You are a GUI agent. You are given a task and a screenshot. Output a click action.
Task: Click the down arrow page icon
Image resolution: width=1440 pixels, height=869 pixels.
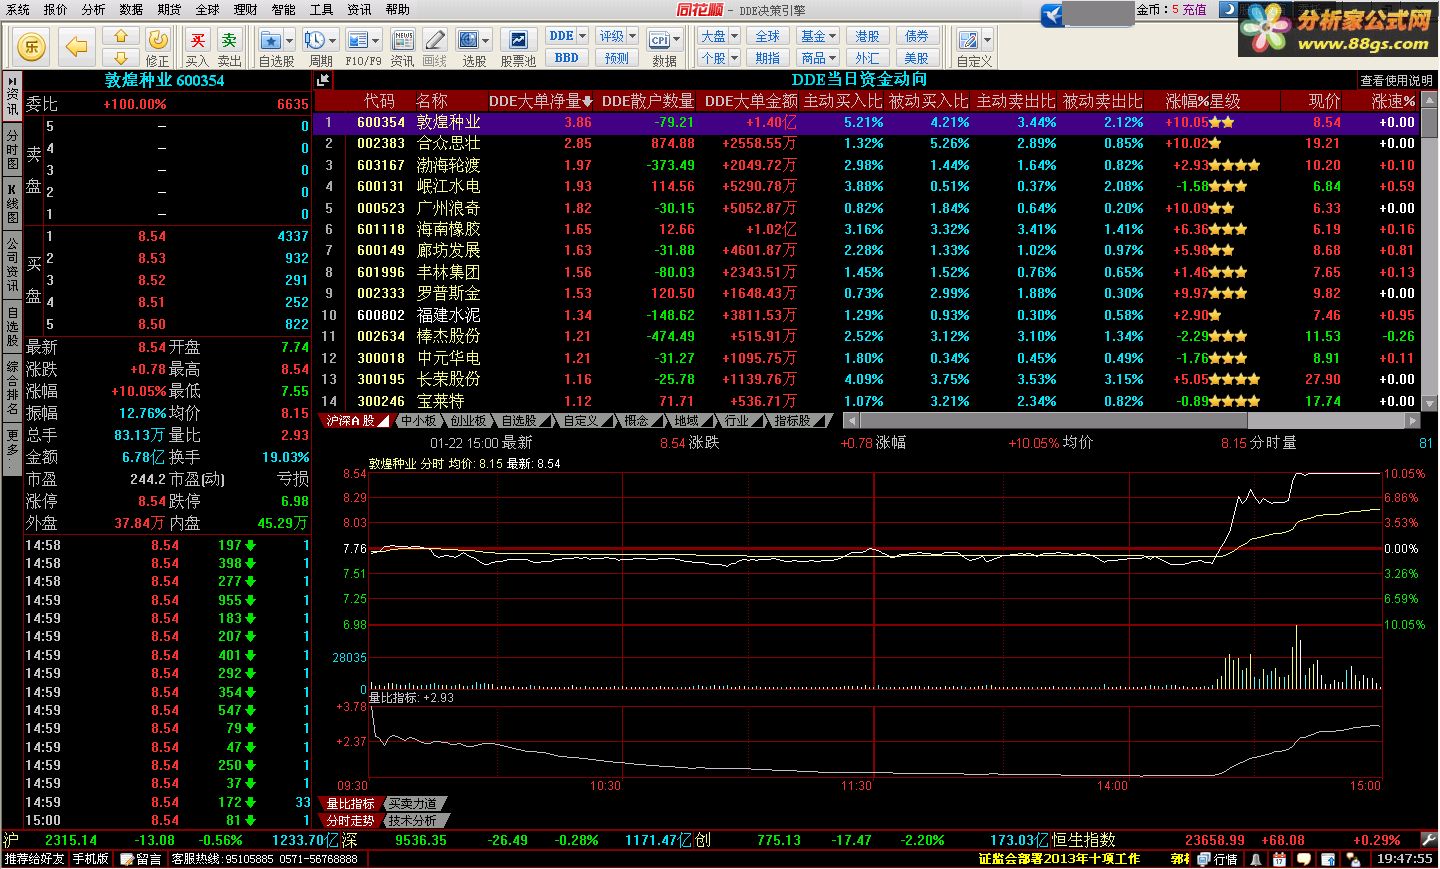(x=121, y=58)
